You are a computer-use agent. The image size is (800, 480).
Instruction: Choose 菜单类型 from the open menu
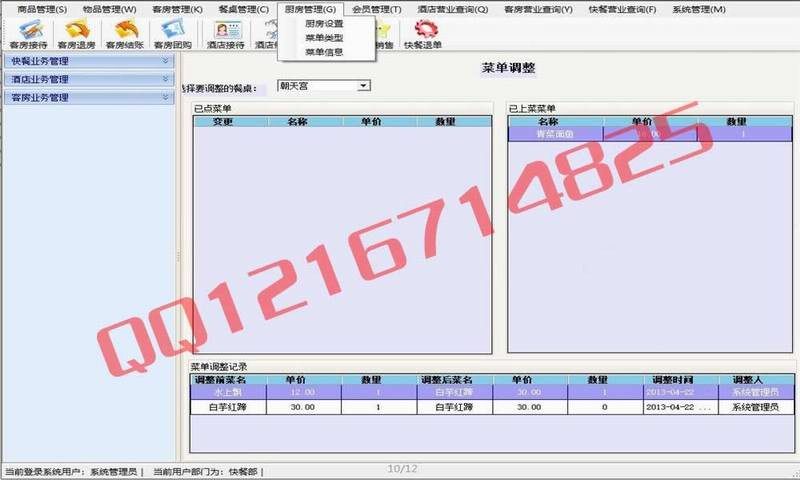coord(324,38)
